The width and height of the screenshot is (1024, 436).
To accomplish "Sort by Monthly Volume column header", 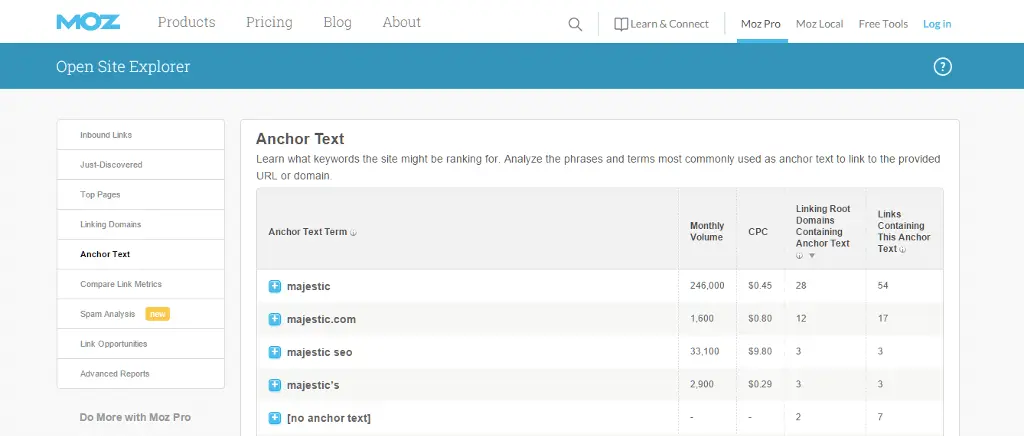I will click(x=707, y=232).
